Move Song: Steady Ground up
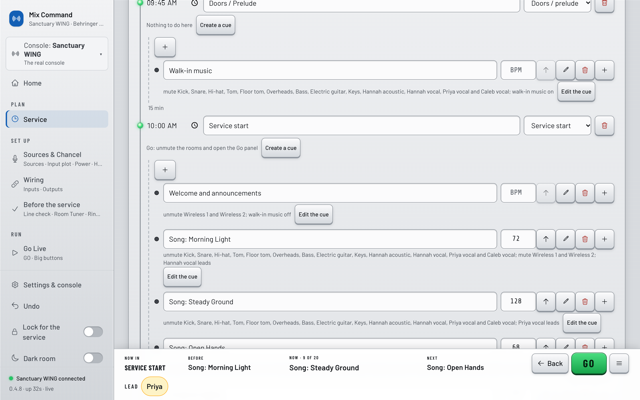Viewport: 640px width, 400px height. (x=546, y=302)
